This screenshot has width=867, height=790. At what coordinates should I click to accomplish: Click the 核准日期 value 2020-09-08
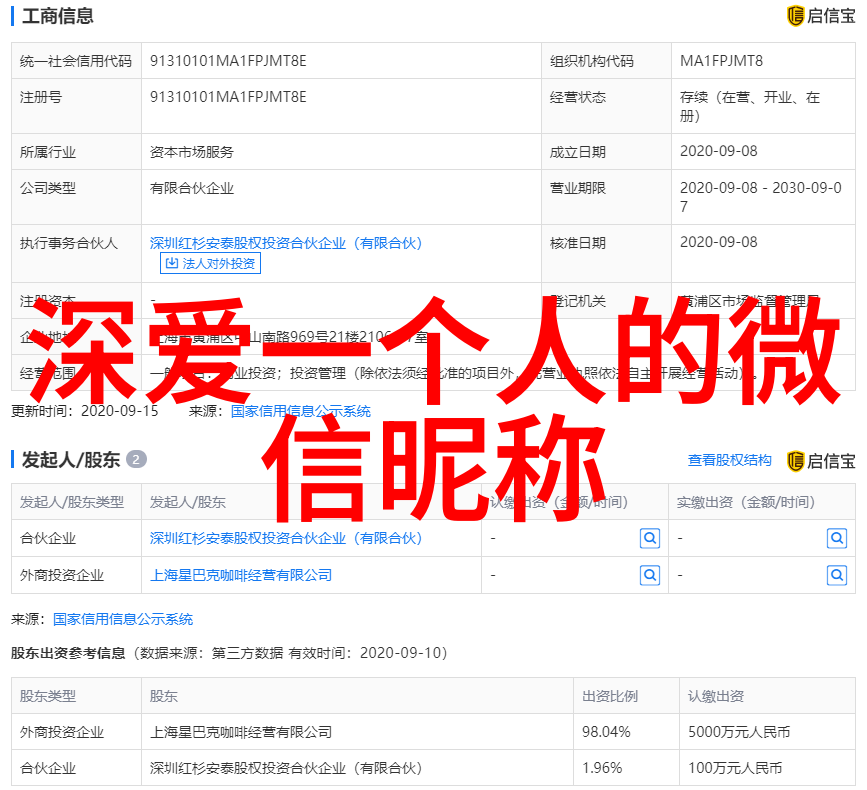click(719, 242)
